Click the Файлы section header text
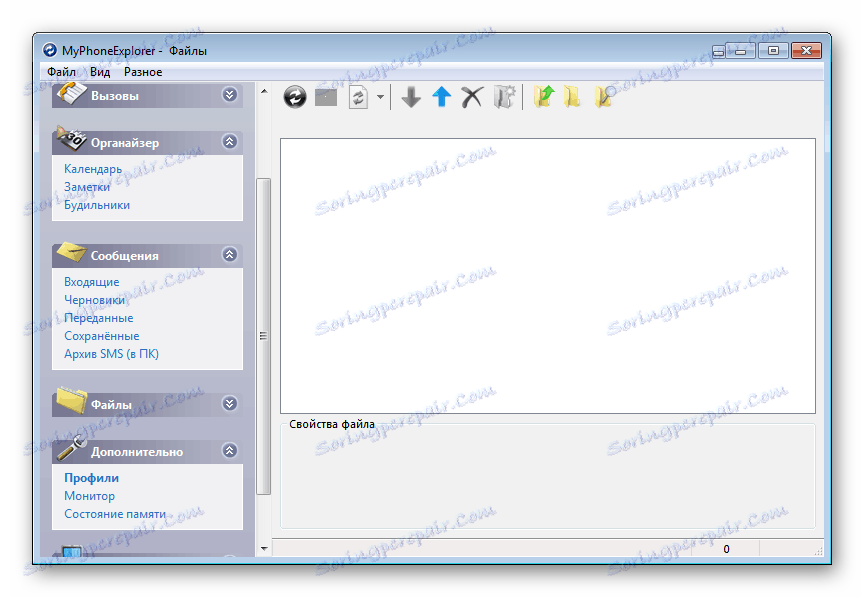 (111, 405)
